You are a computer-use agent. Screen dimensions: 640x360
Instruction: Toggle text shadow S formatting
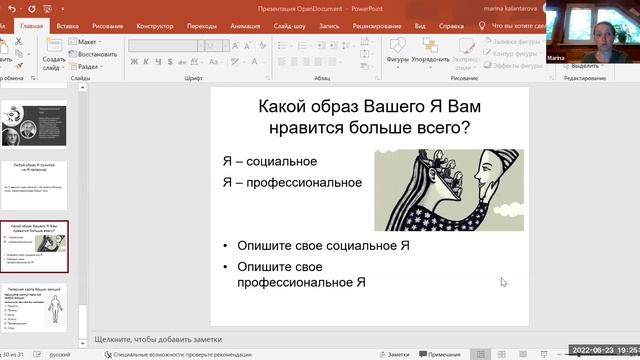[x=170, y=62]
